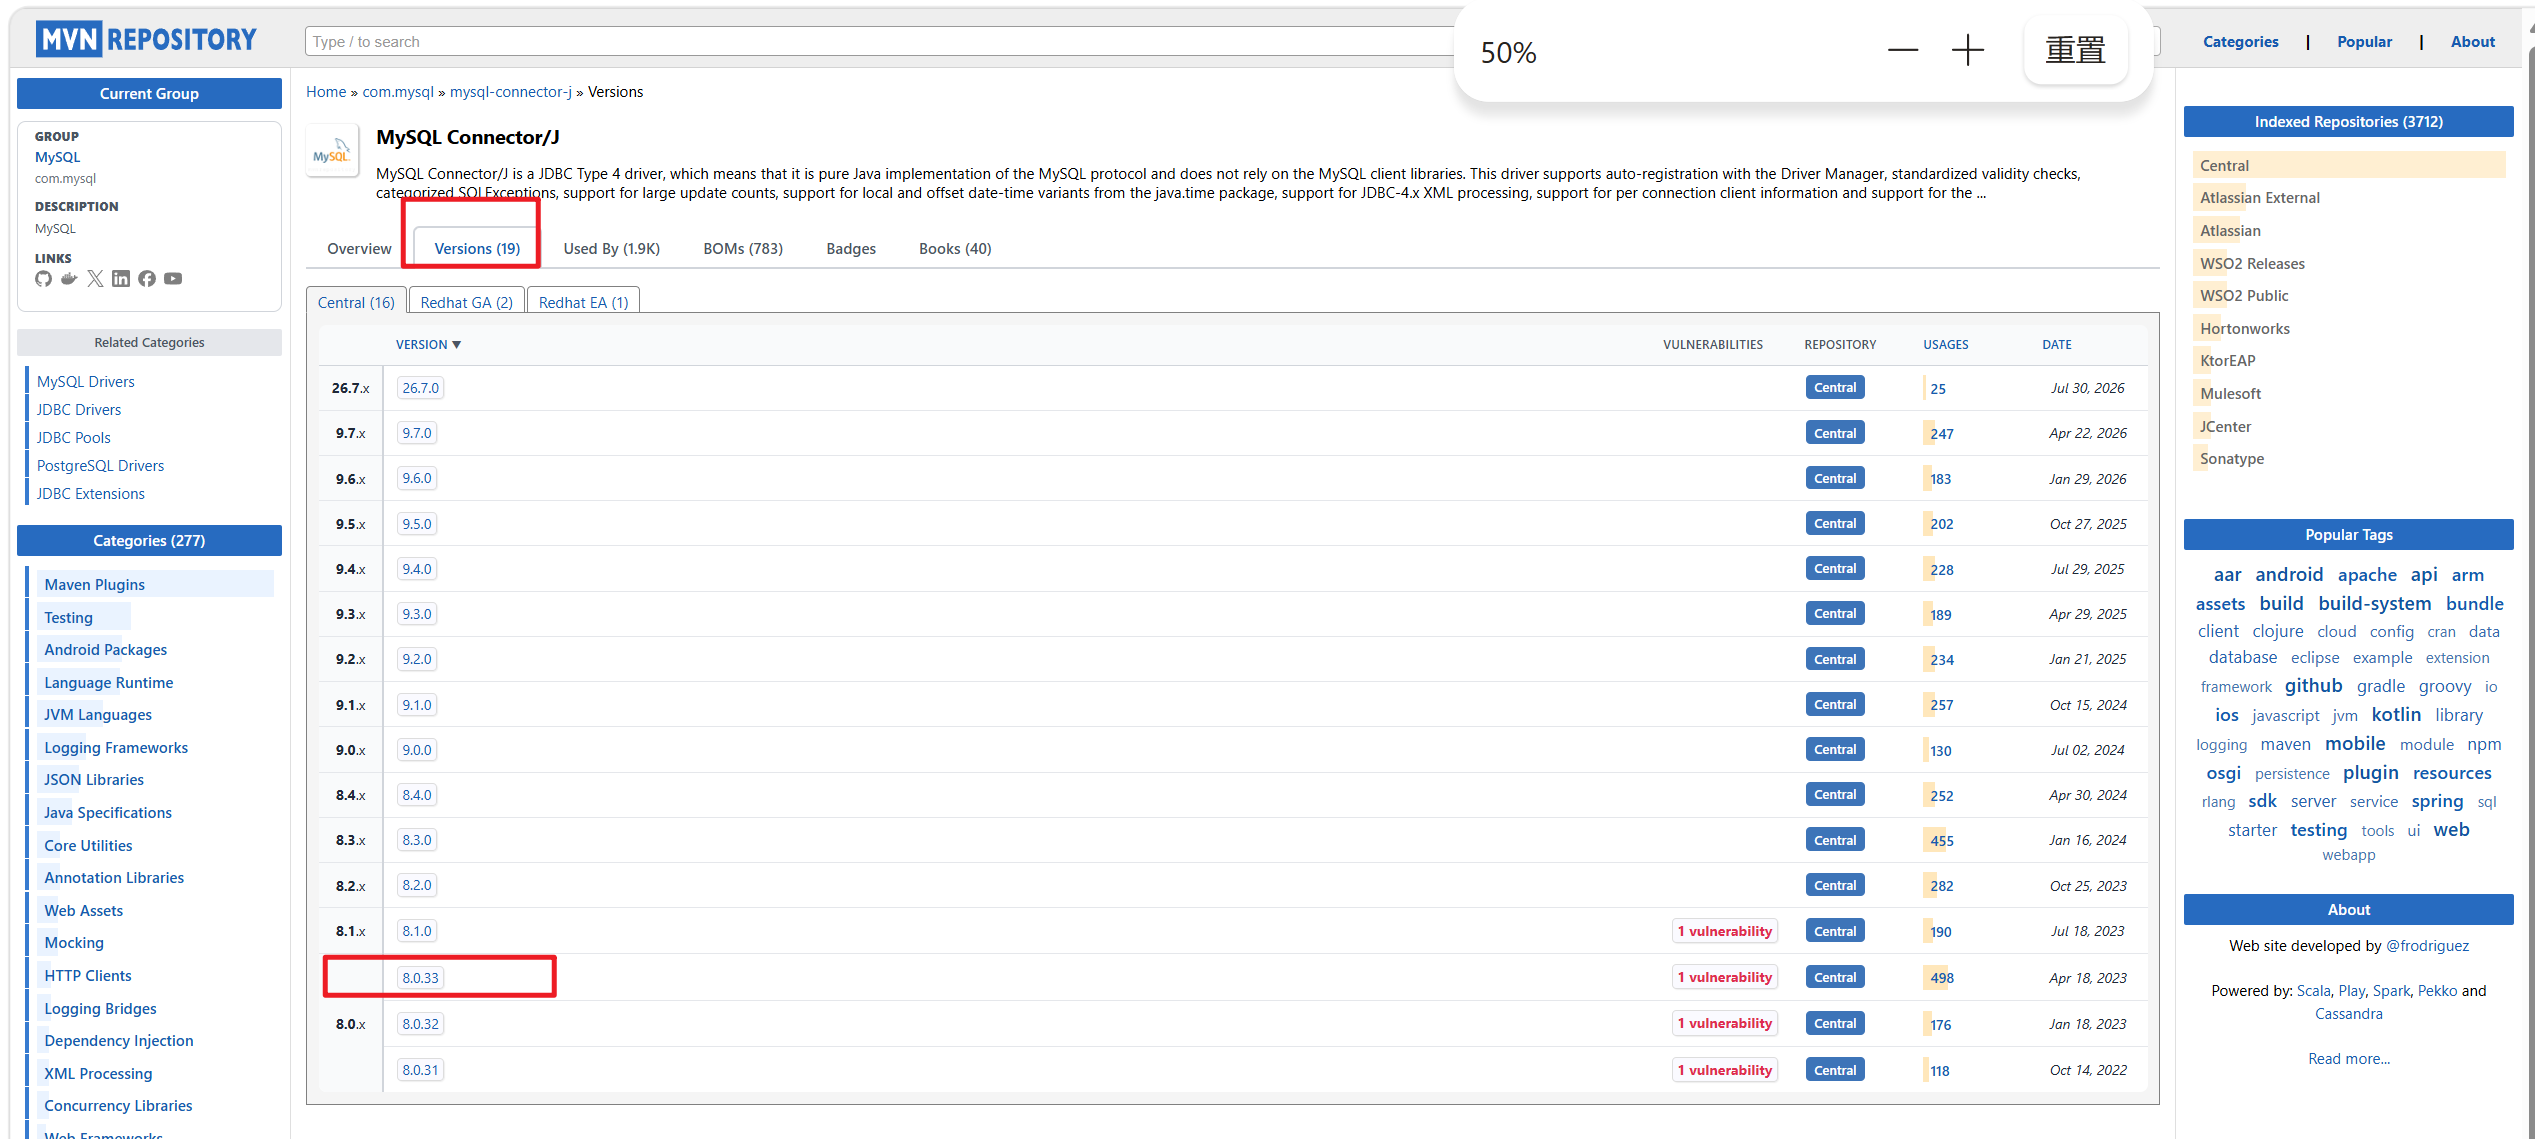This screenshot has width=2535, height=1139.
Task: Go to Home in the breadcrumb
Action: 326,92
